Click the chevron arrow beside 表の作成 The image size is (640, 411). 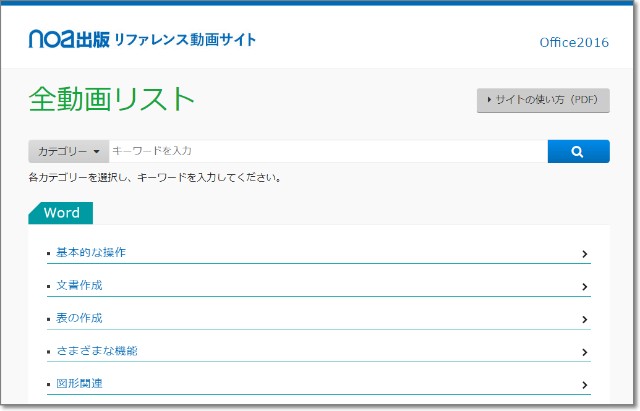click(x=584, y=320)
